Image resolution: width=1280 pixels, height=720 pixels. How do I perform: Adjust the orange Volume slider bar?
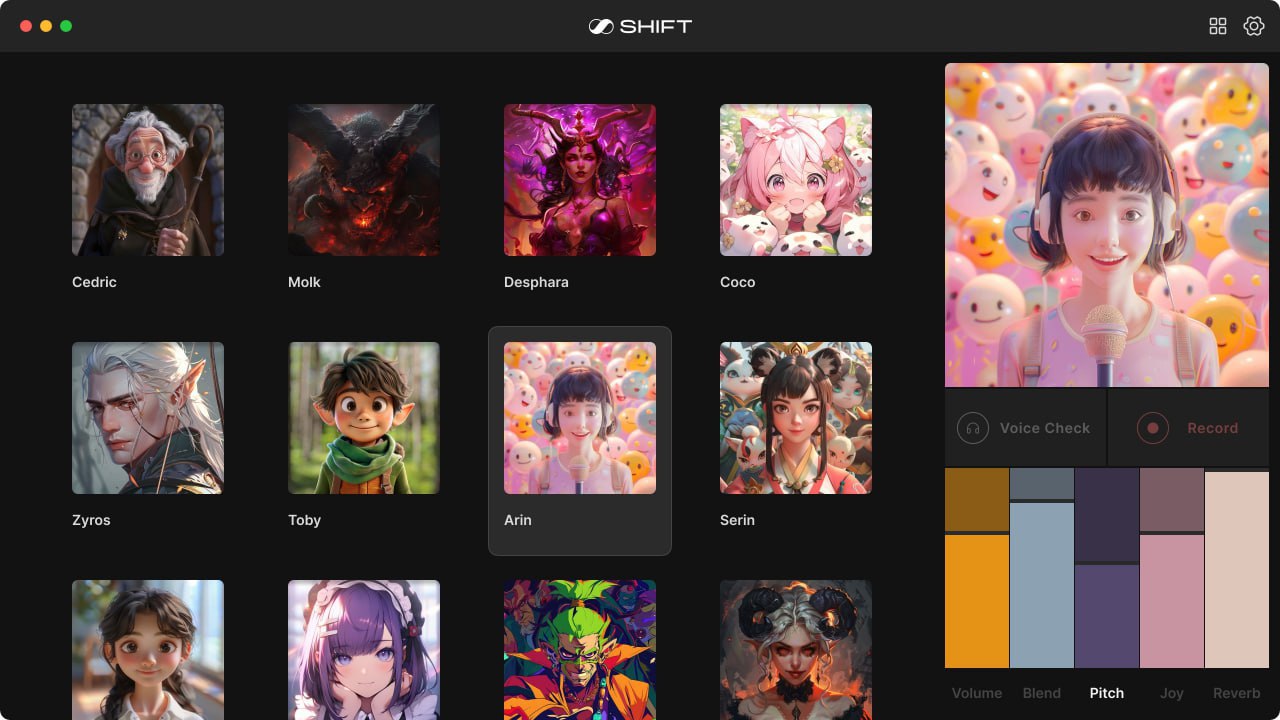click(977, 600)
